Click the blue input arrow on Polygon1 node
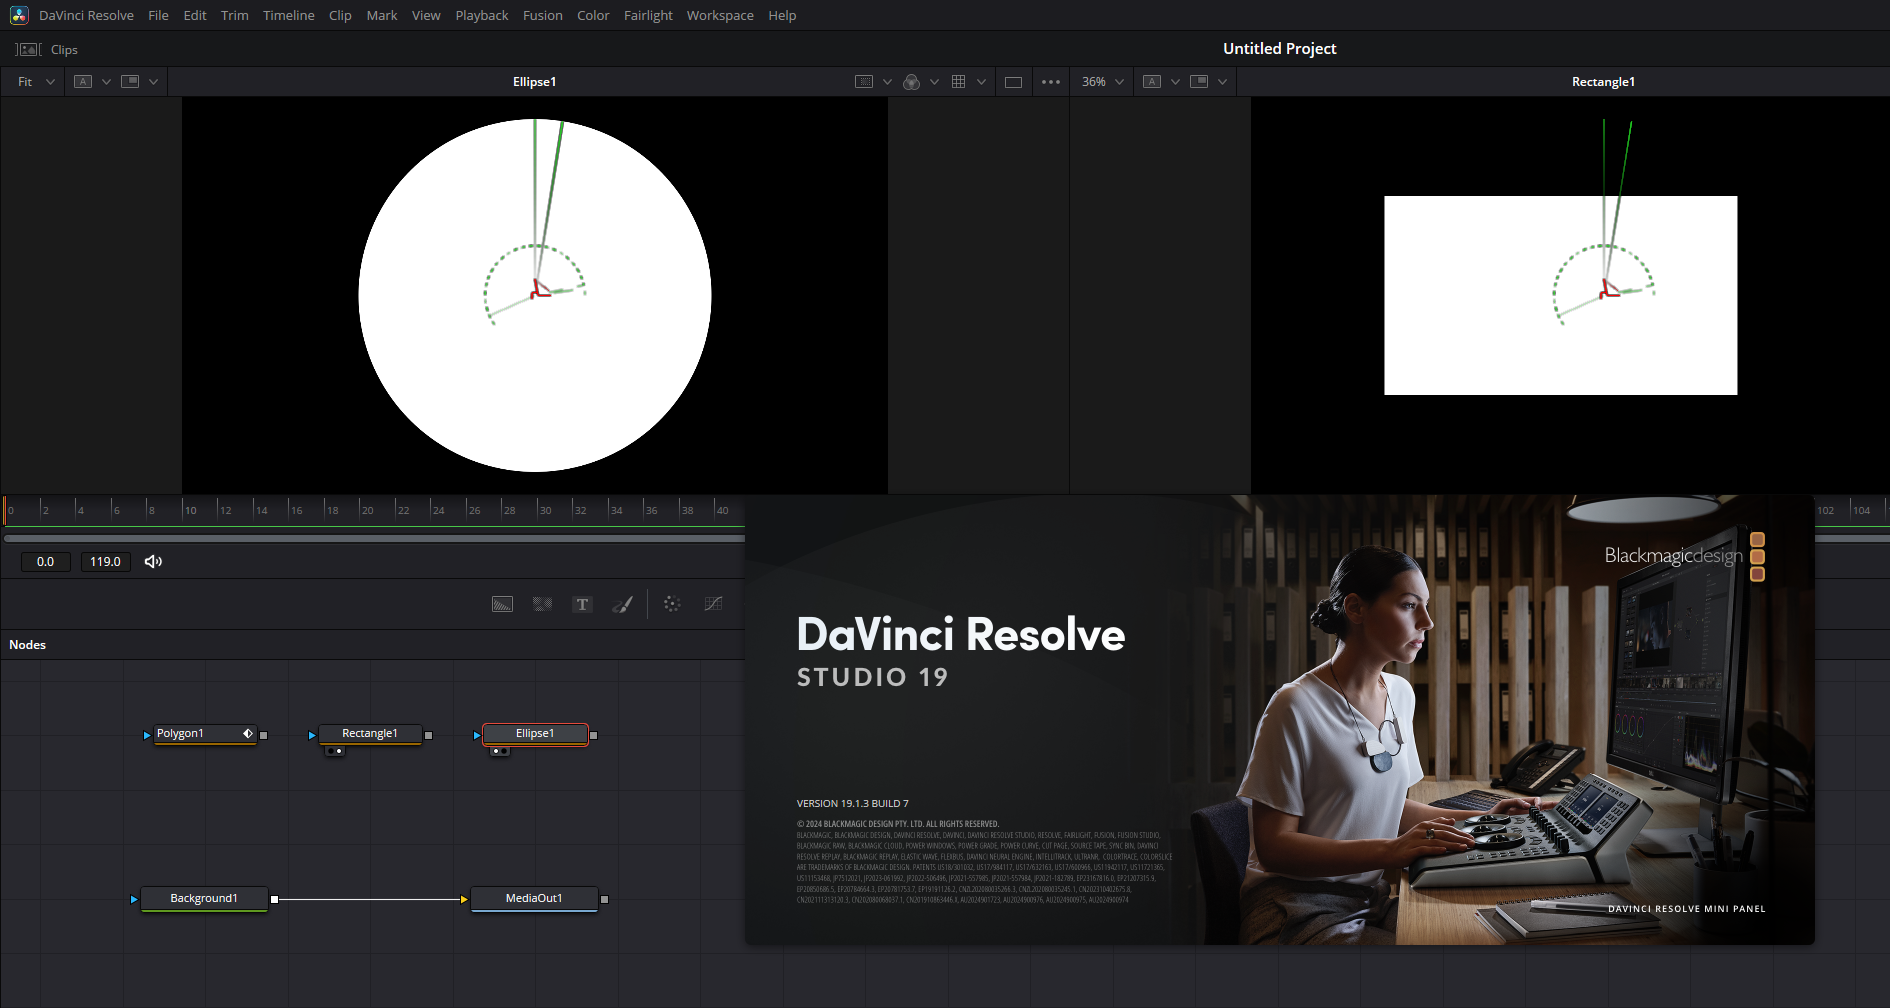The width and height of the screenshot is (1890, 1008). coord(147,735)
